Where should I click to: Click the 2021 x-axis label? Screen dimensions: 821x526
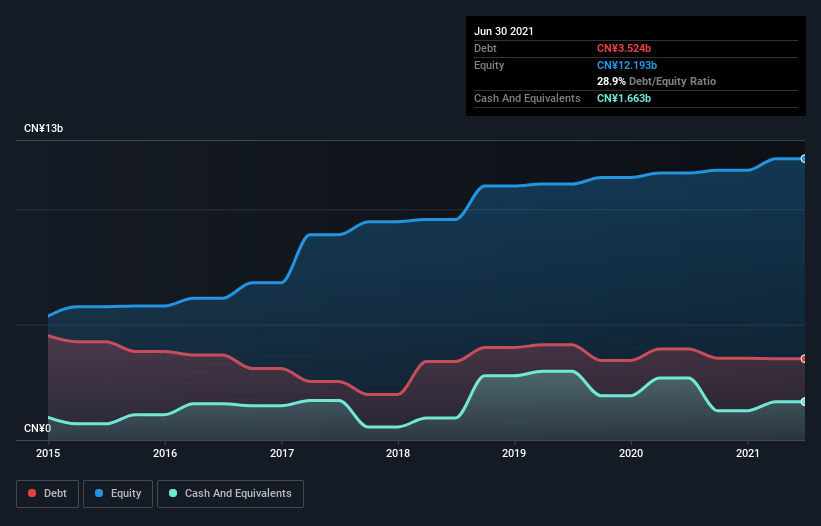[748, 453]
